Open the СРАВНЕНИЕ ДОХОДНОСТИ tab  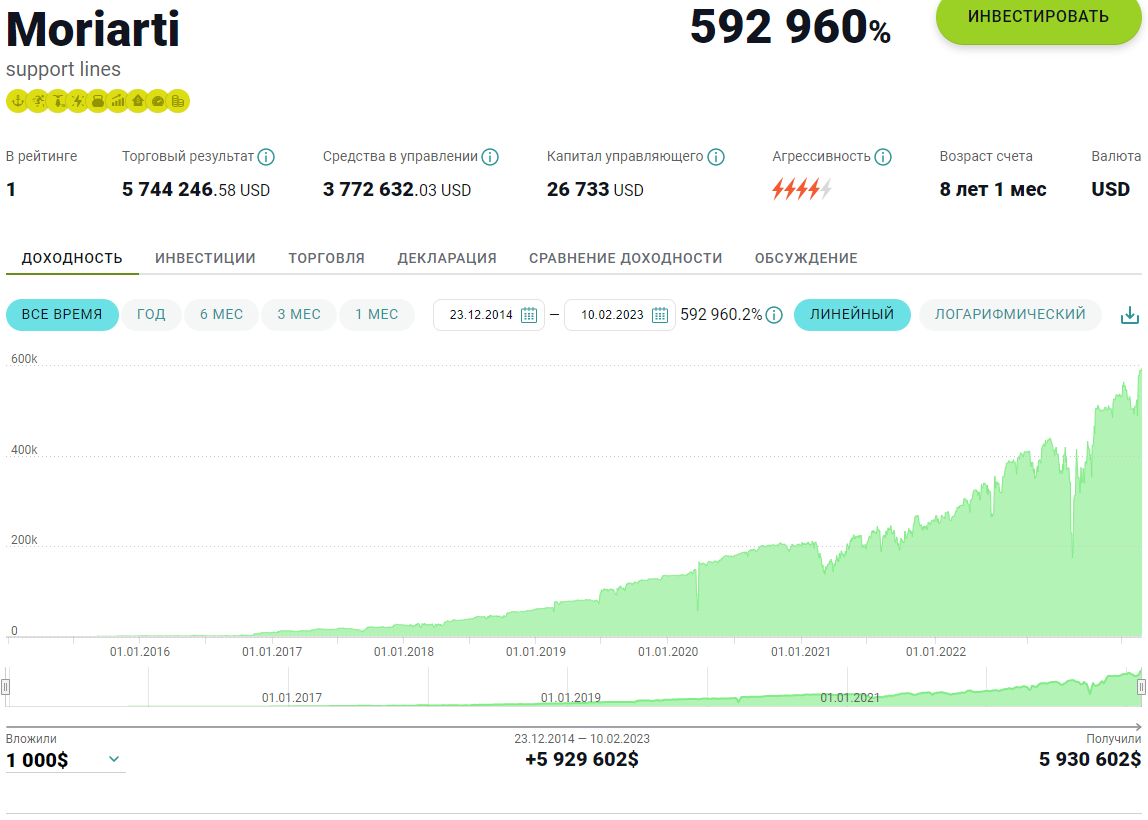625,258
